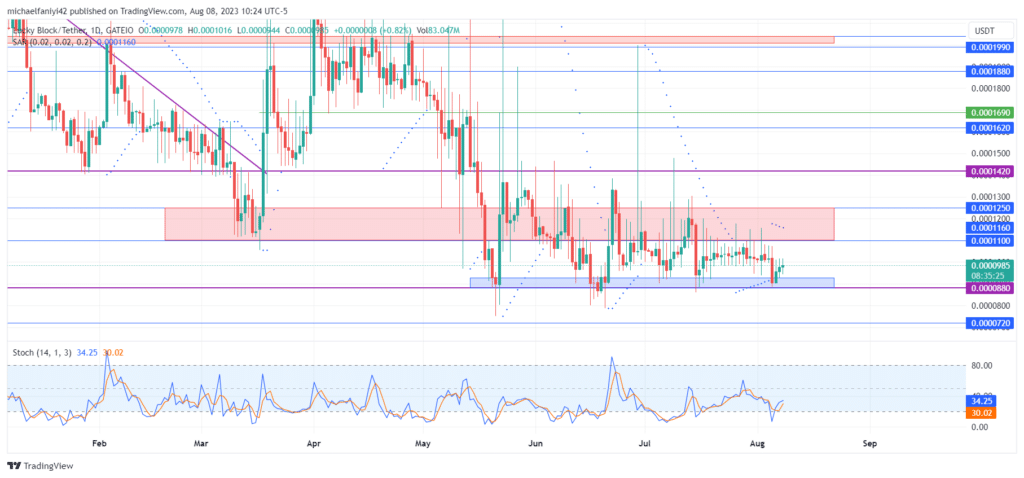Click the Stoch (14, 1, 3) indicator legend
This screenshot has height=478, width=1024.
tap(42, 353)
